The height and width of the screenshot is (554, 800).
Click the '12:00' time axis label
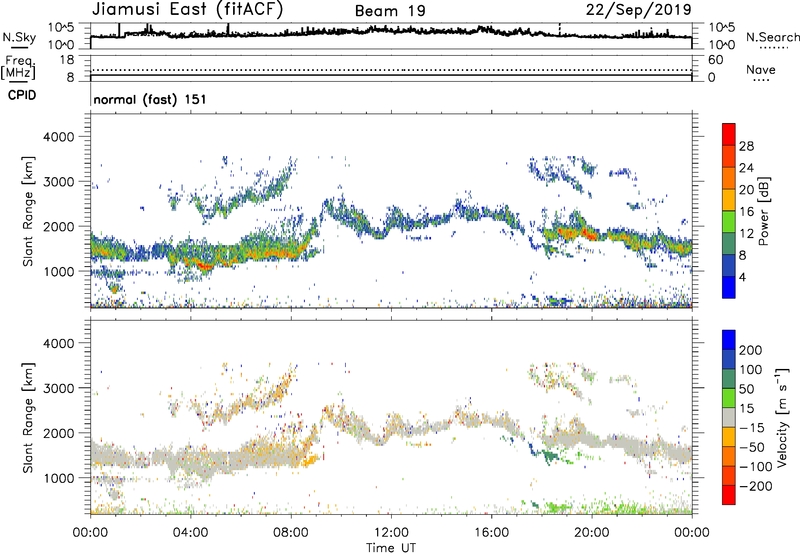391,533
